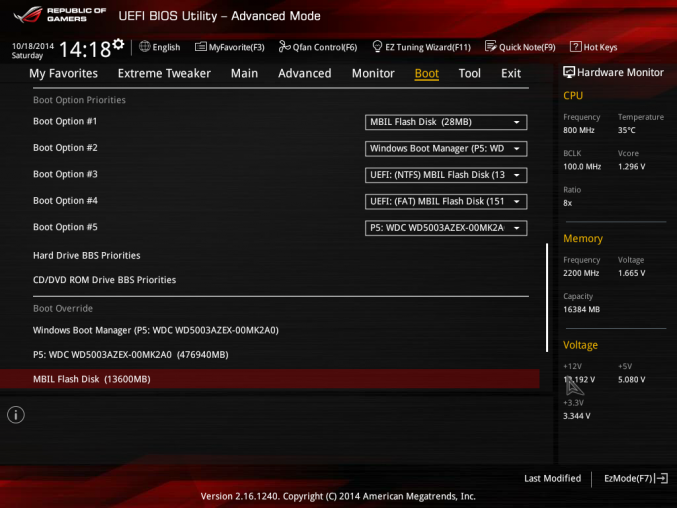Select the Boot Option #3 label
677x508 pixels.
pos(65,174)
